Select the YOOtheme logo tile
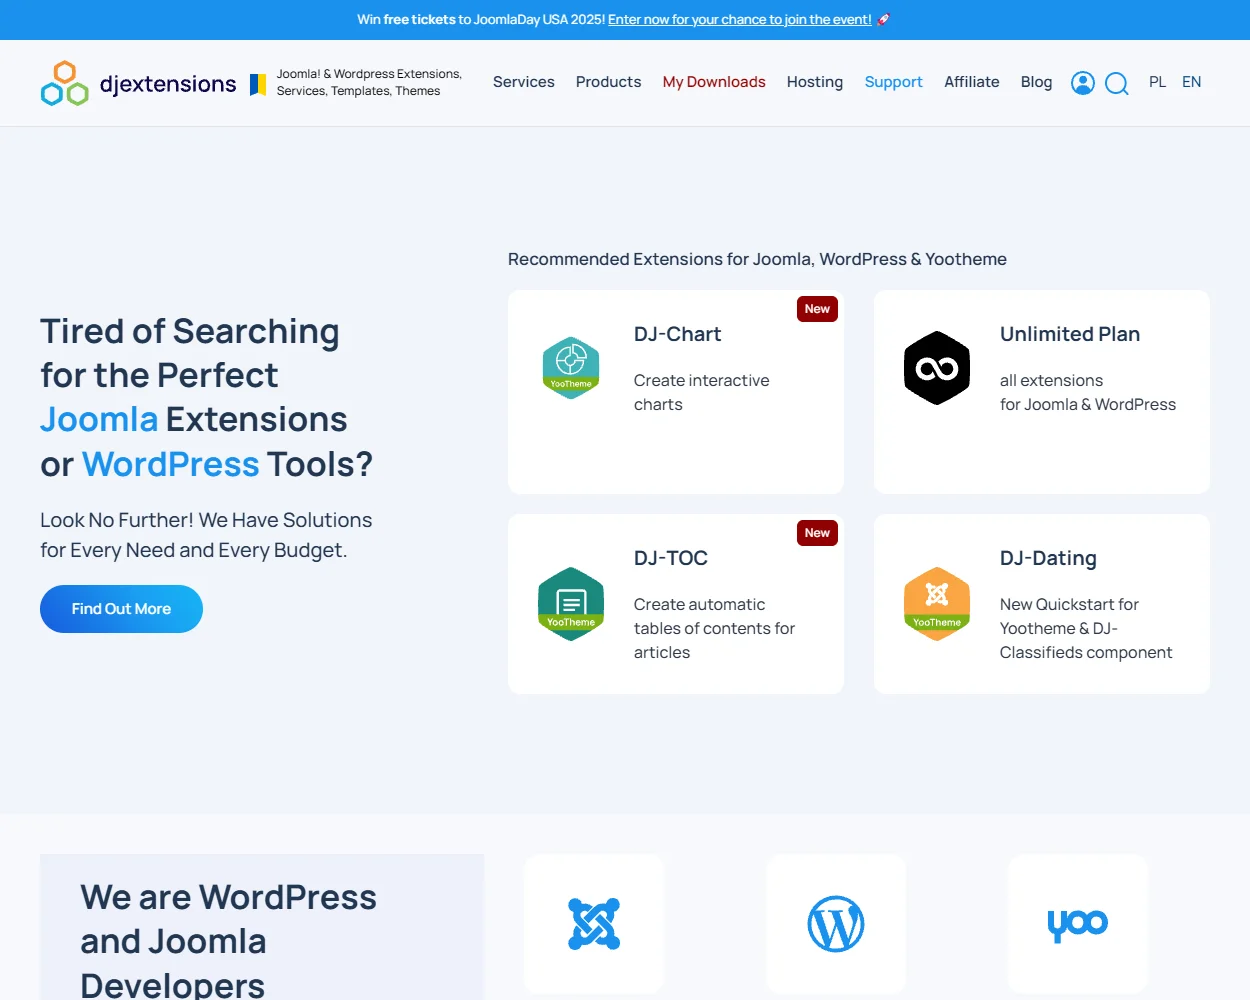1250x1000 pixels. [1078, 924]
